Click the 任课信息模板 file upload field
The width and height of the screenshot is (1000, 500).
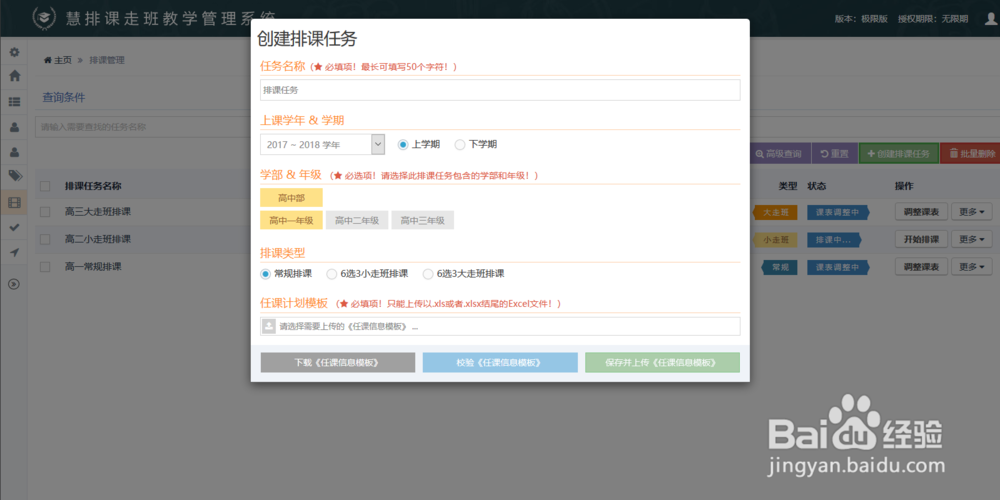(x=500, y=326)
